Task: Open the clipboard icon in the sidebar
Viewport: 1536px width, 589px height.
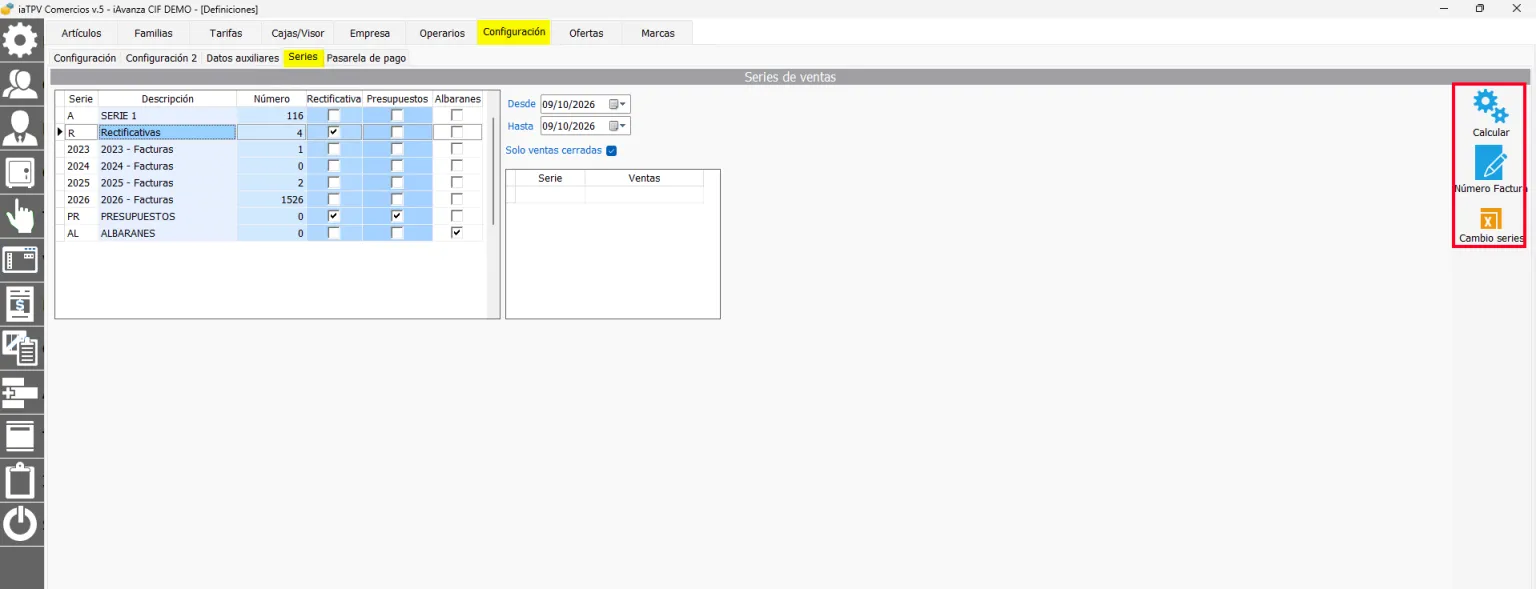Action: [21, 480]
